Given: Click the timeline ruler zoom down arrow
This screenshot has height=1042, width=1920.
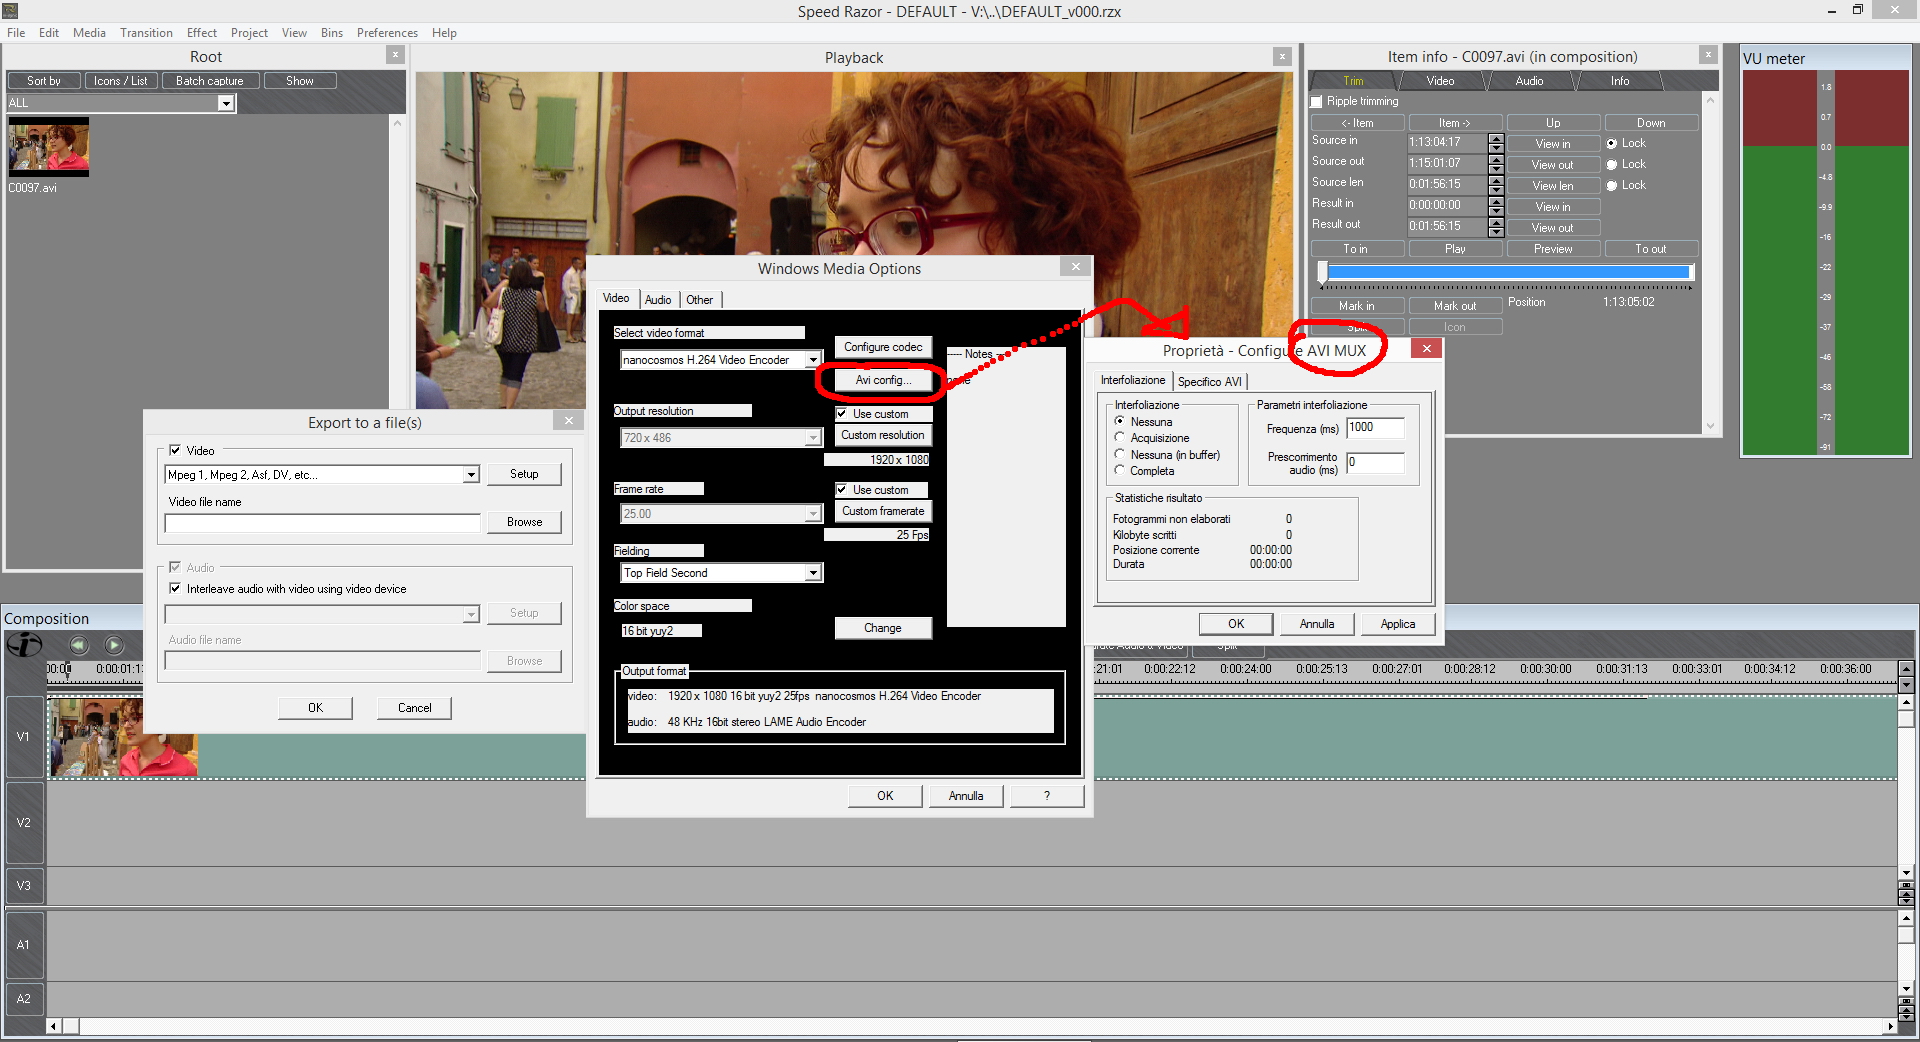Looking at the screenshot, I should pyautogui.click(x=1906, y=684).
